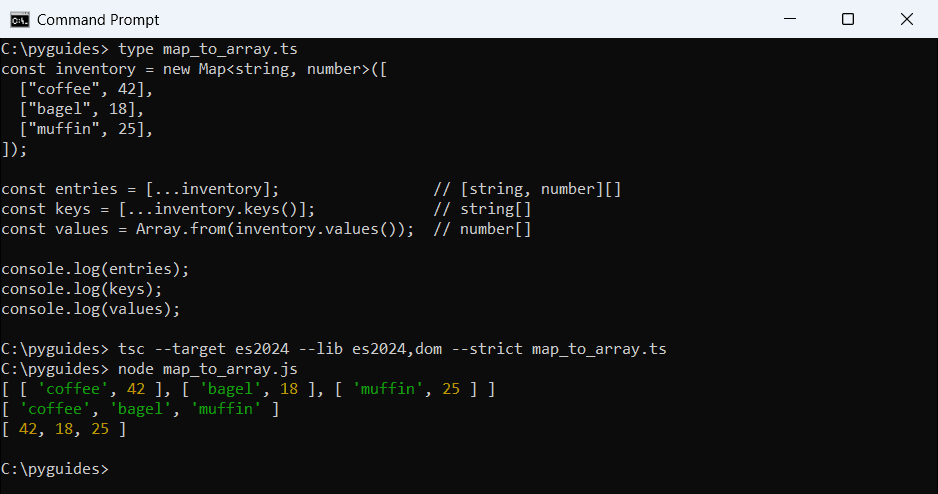Click the values output line [ 42, 18, 25 ]
938x494 pixels.
pos(63,429)
